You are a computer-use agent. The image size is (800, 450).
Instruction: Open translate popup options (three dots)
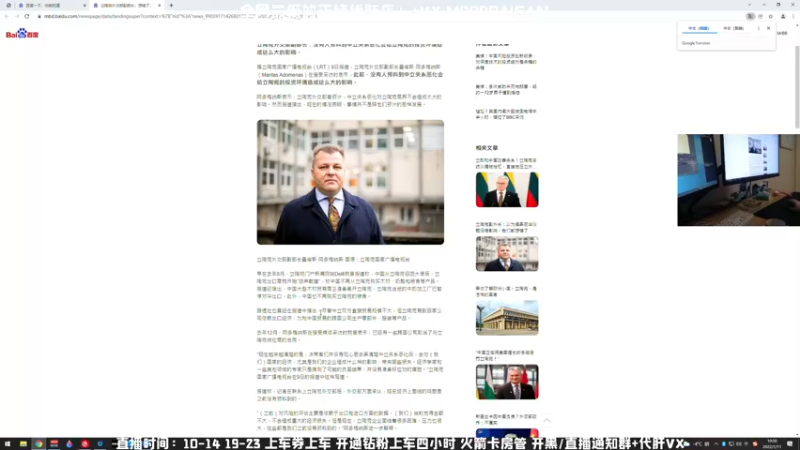pos(759,29)
